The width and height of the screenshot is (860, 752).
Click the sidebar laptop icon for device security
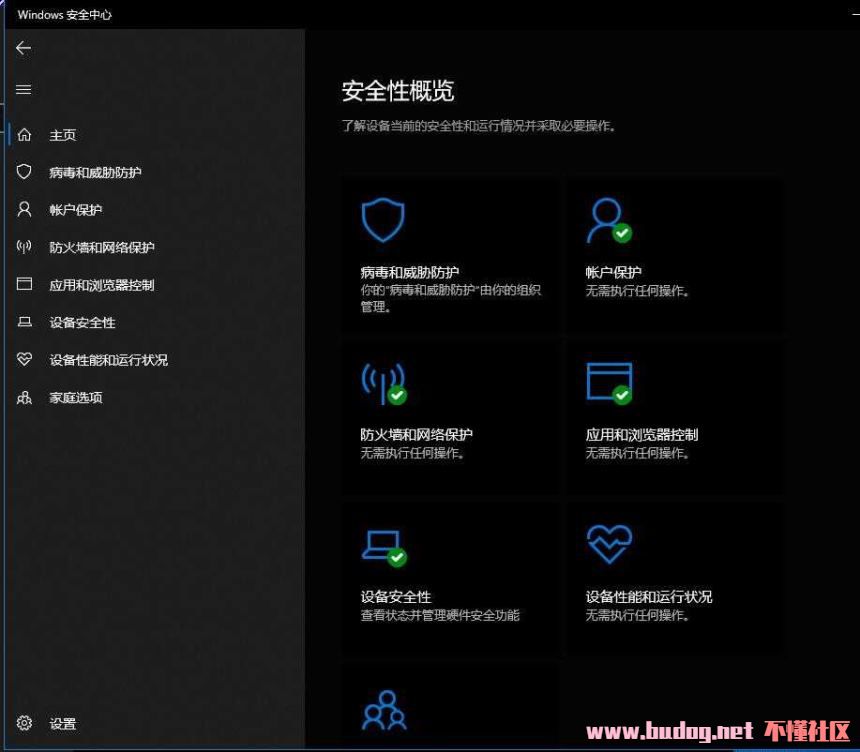24,322
